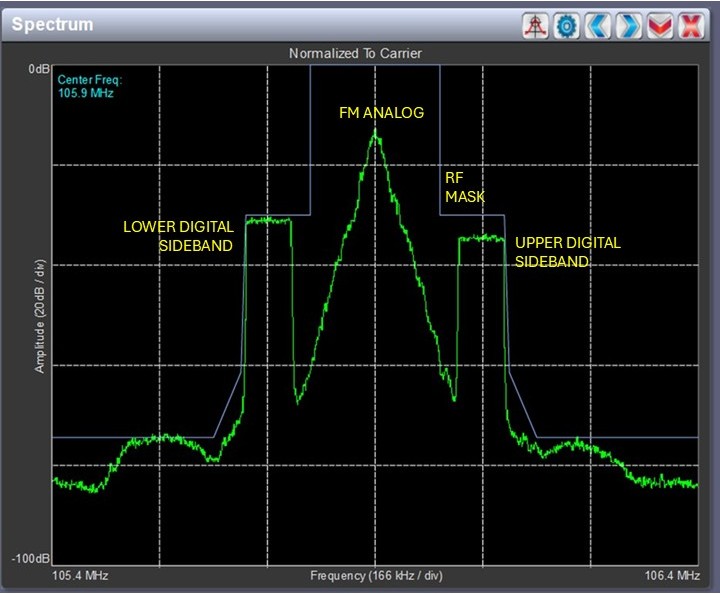
Task: Open spectrum settings via the gear icon
Action: click(567, 25)
